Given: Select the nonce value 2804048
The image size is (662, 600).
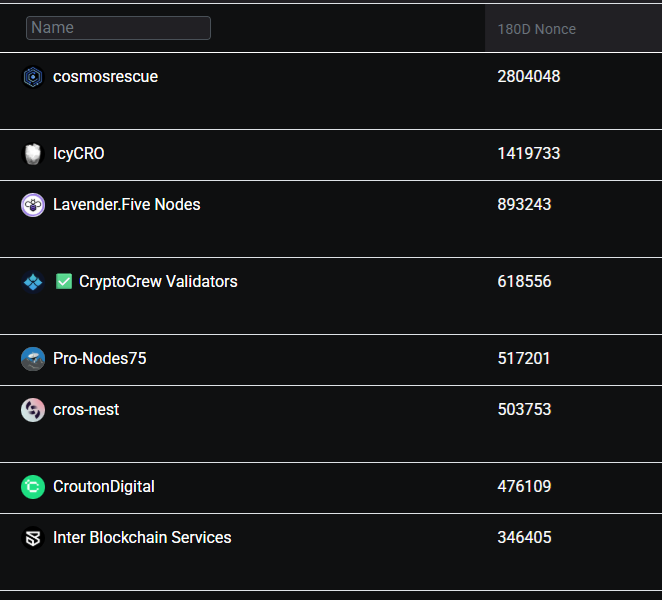Looking at the screenshot, I should [x=529, y=76].
